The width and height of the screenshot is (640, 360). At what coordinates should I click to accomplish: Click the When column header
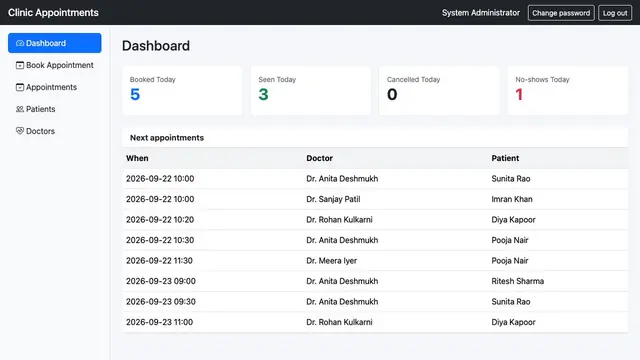point(137,158)
